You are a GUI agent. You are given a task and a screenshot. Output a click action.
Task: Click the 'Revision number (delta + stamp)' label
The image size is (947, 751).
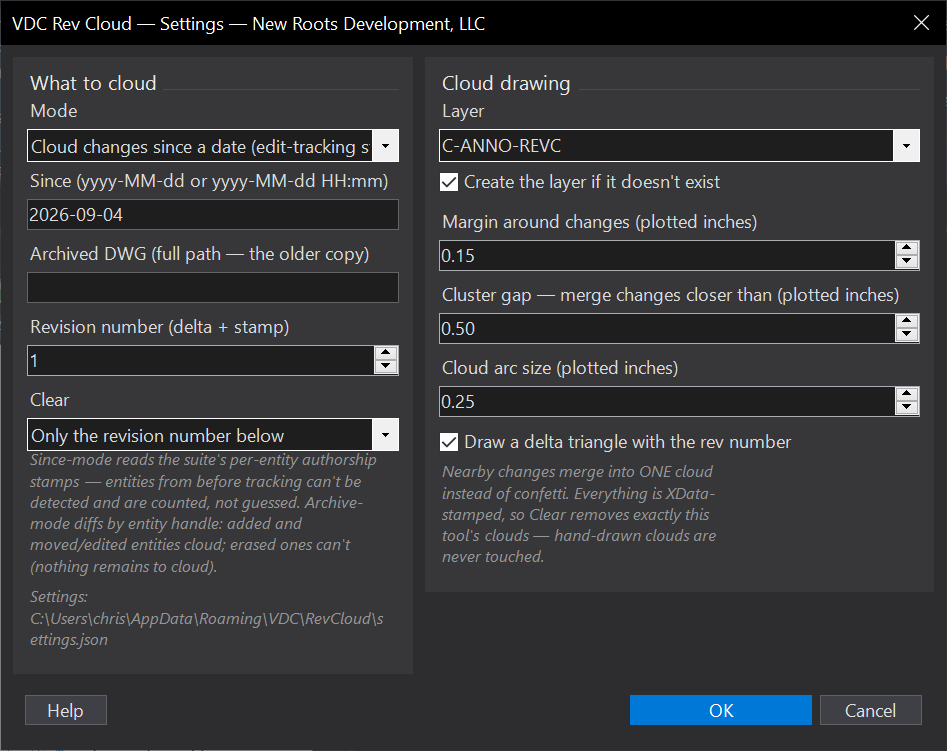click(159, 327)
